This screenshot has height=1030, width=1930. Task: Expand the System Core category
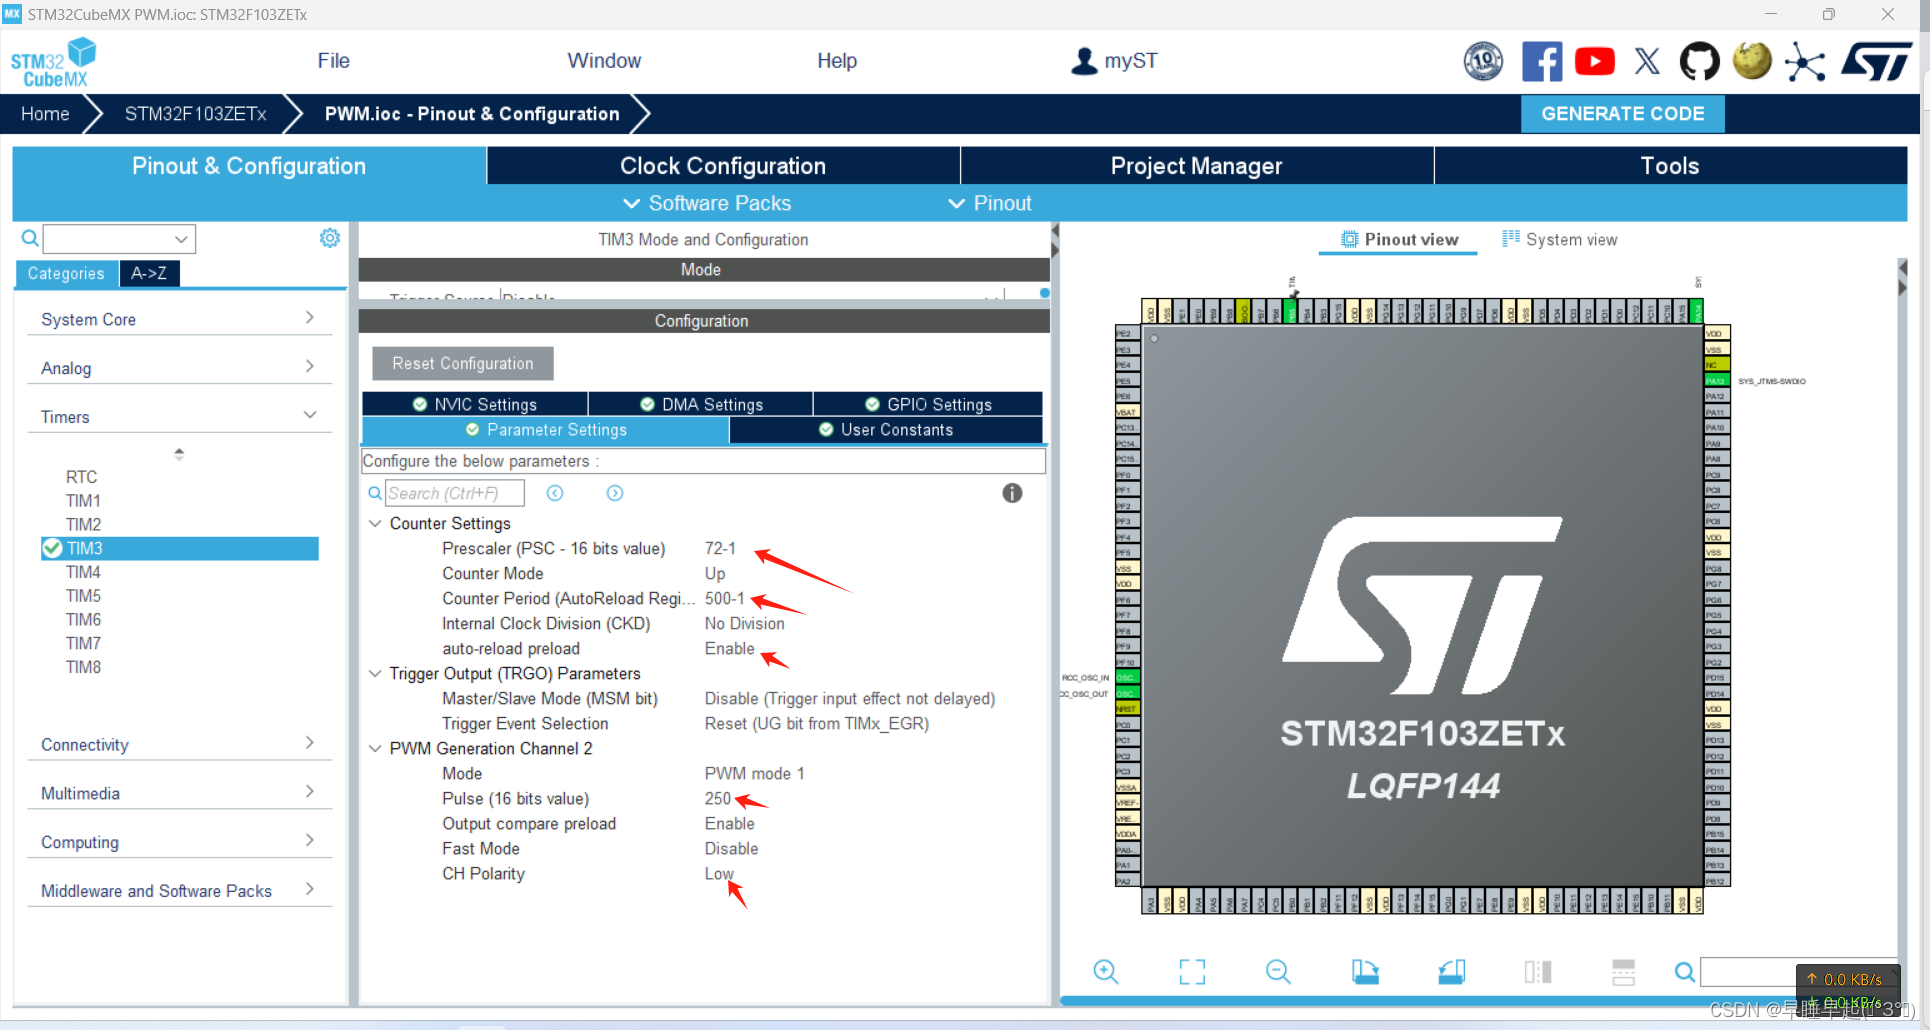click(x=310, y=319)
